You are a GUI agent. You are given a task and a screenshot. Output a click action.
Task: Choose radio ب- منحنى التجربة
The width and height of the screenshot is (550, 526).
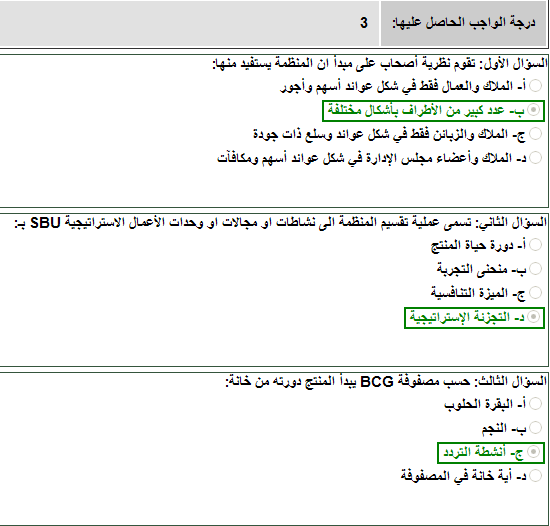coord(535,269)
